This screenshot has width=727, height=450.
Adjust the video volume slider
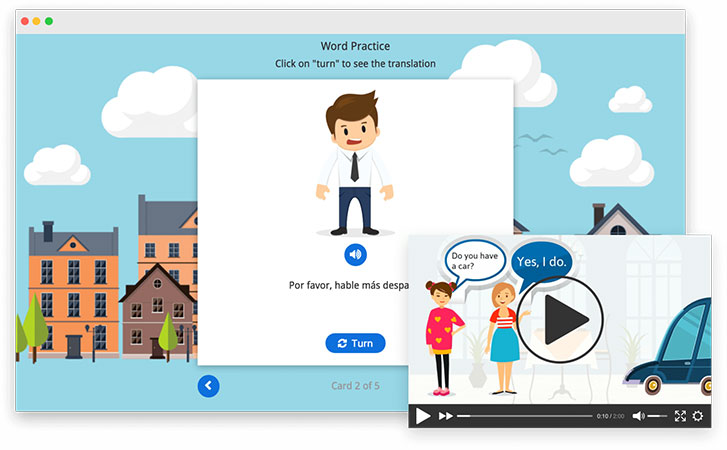[657, 416]
